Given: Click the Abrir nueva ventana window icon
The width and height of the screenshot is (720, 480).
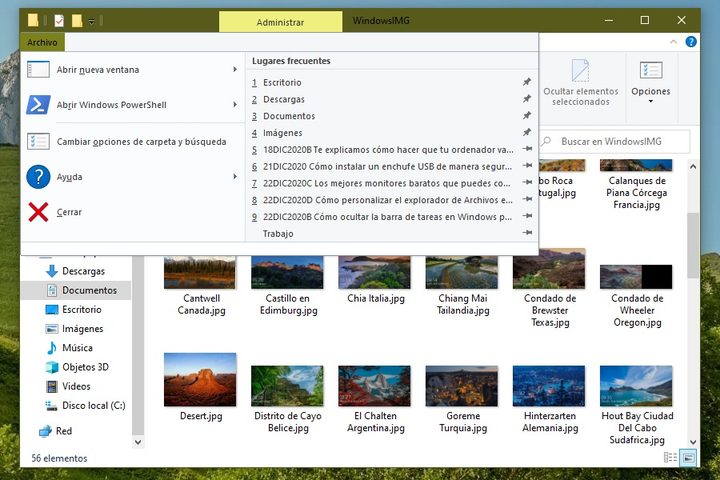Looking at the screenshot, I should click(x=38, y=69).
